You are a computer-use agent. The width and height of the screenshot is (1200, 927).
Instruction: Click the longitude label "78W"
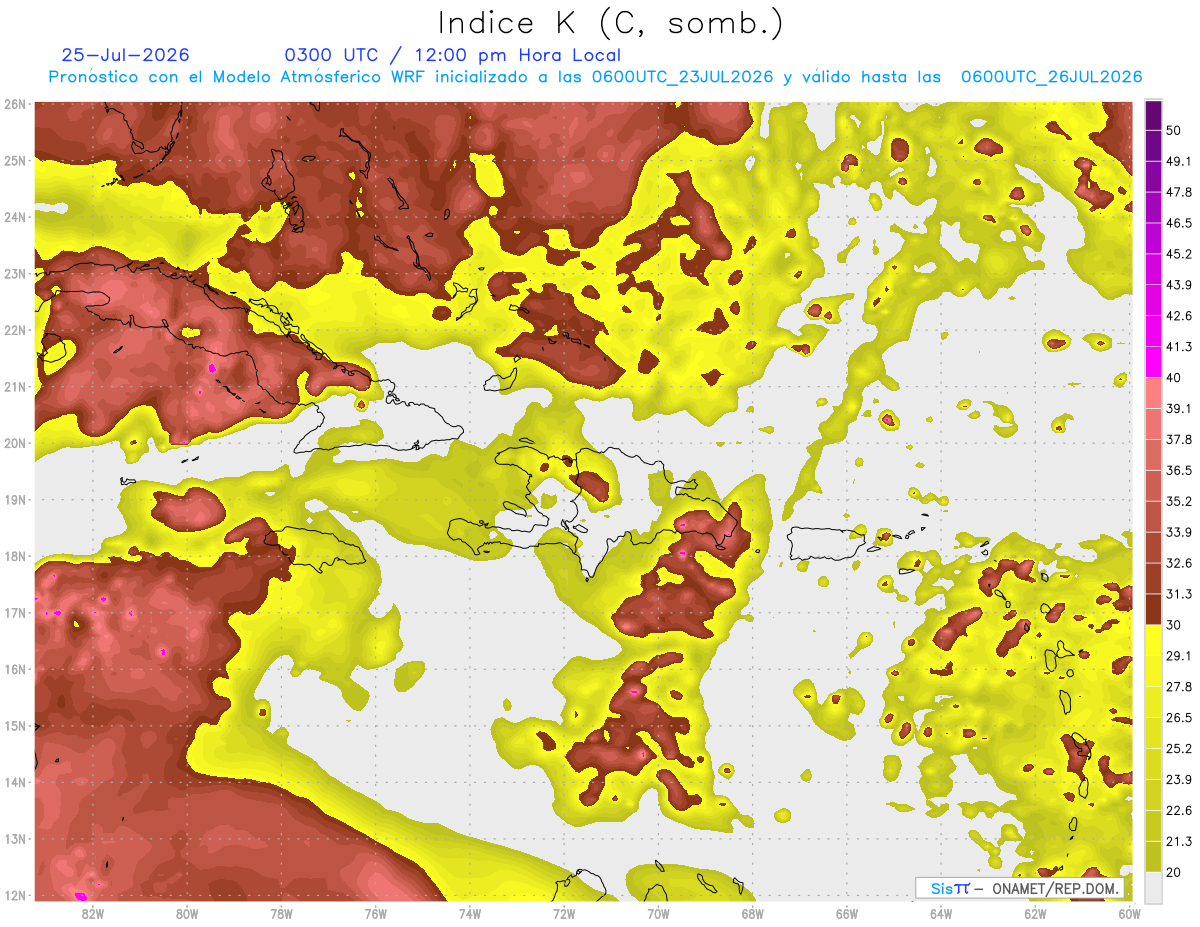click(x=281, y=913)
